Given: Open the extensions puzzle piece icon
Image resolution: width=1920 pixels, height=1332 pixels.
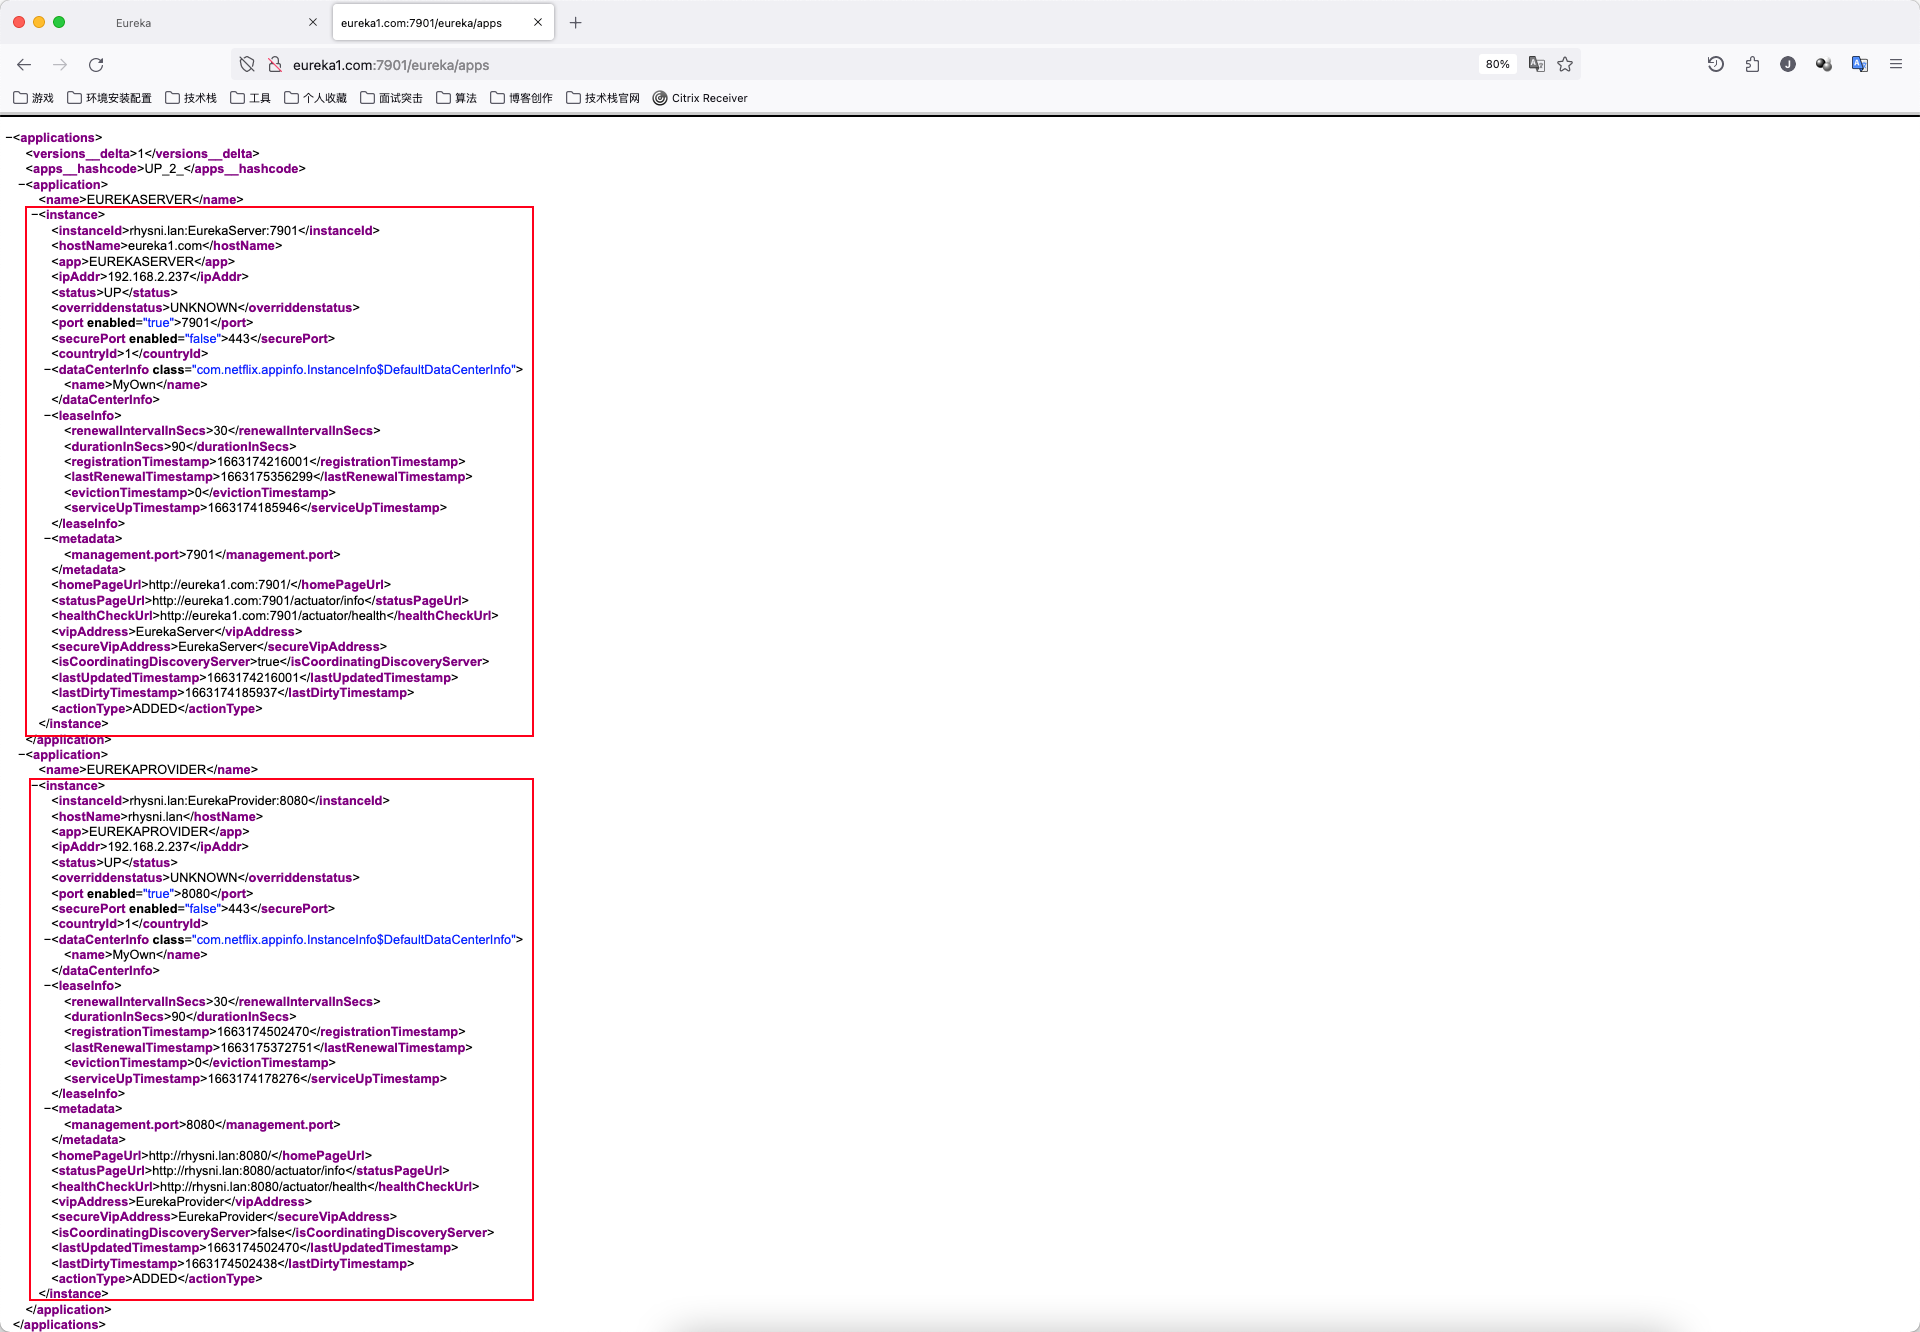Looking at the screenshot, I should point(1752,65).
